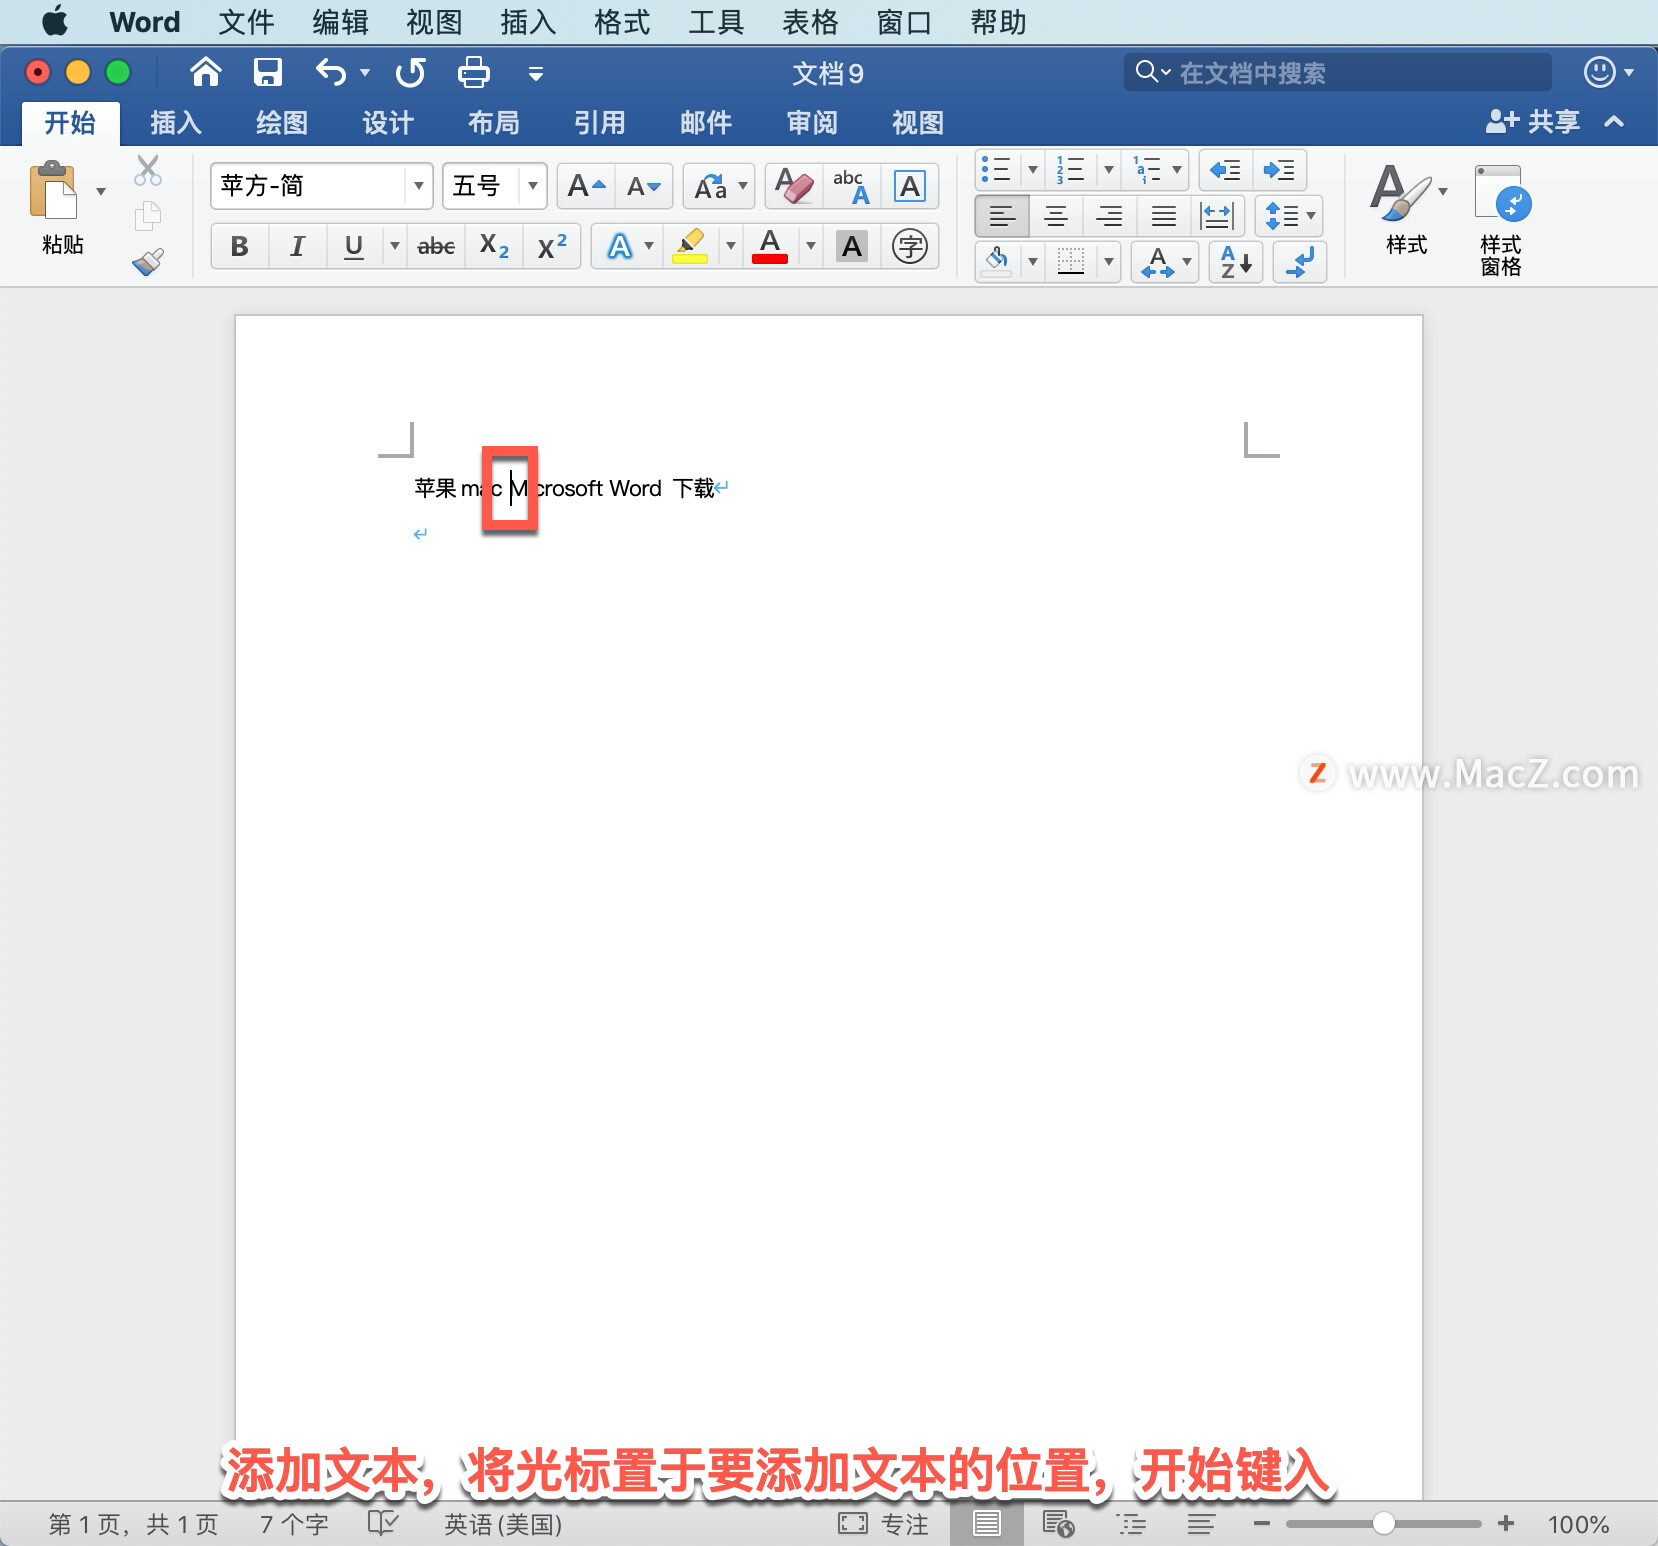The height and width of the screenshot is (1546, 1658).
Task: Toggle subscript formatting
Action: [494, 246]
